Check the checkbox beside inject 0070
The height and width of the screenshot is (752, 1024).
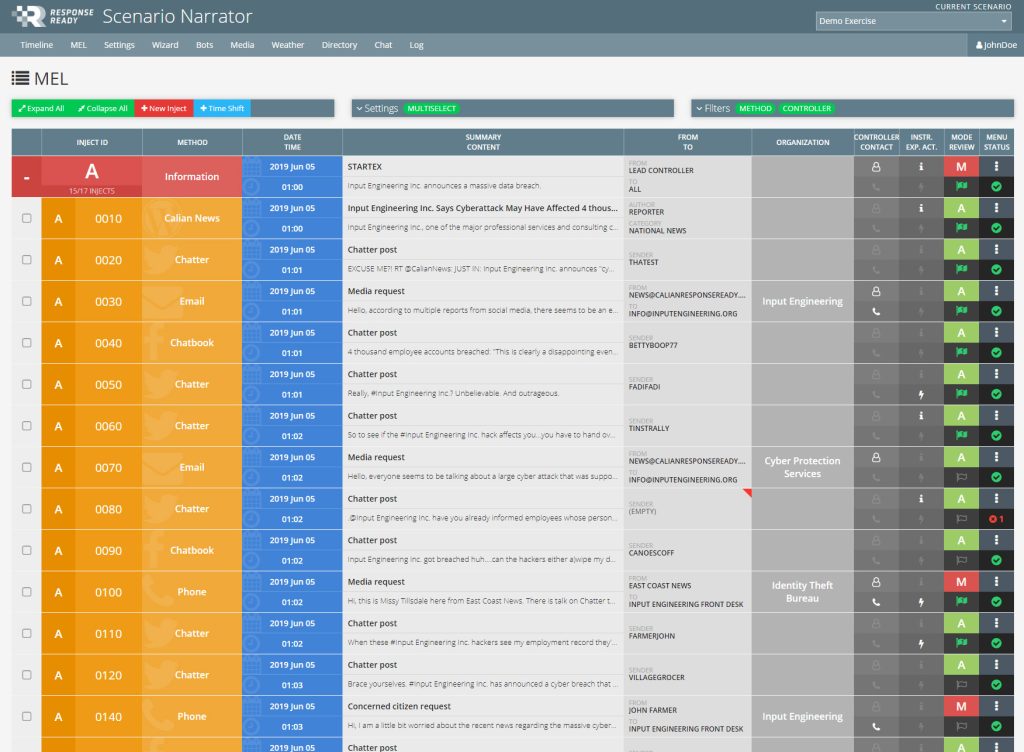[26, 467]
